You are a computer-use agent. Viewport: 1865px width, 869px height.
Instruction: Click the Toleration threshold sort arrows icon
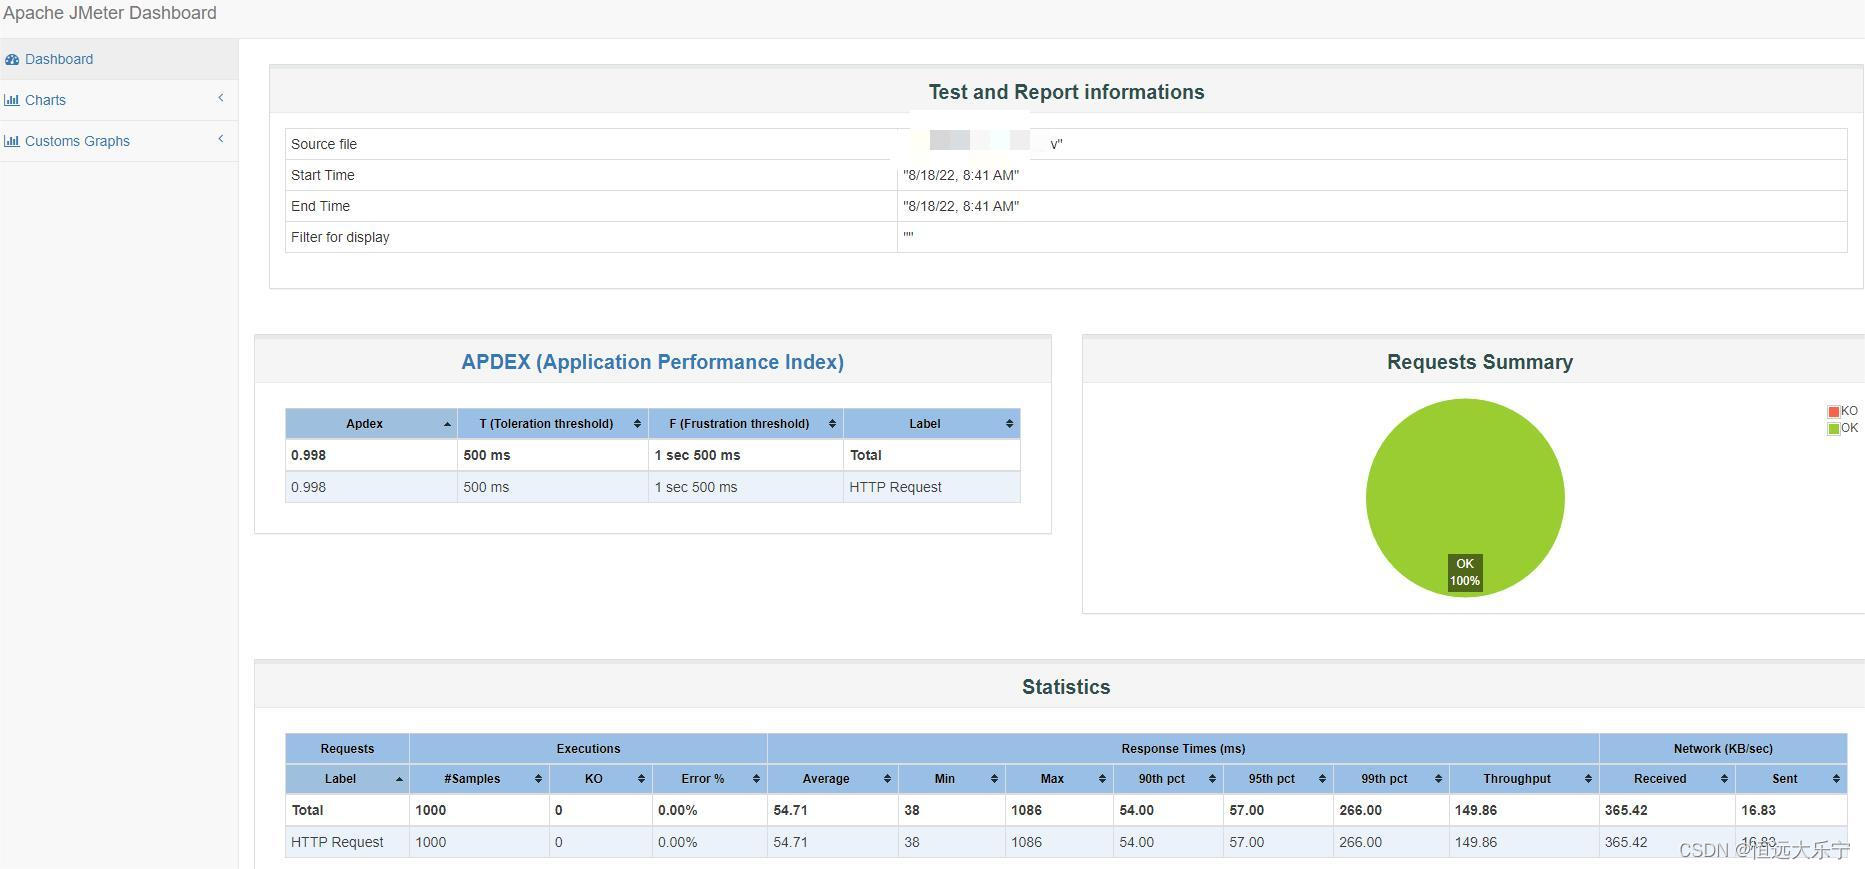click(x=637, y=424)
